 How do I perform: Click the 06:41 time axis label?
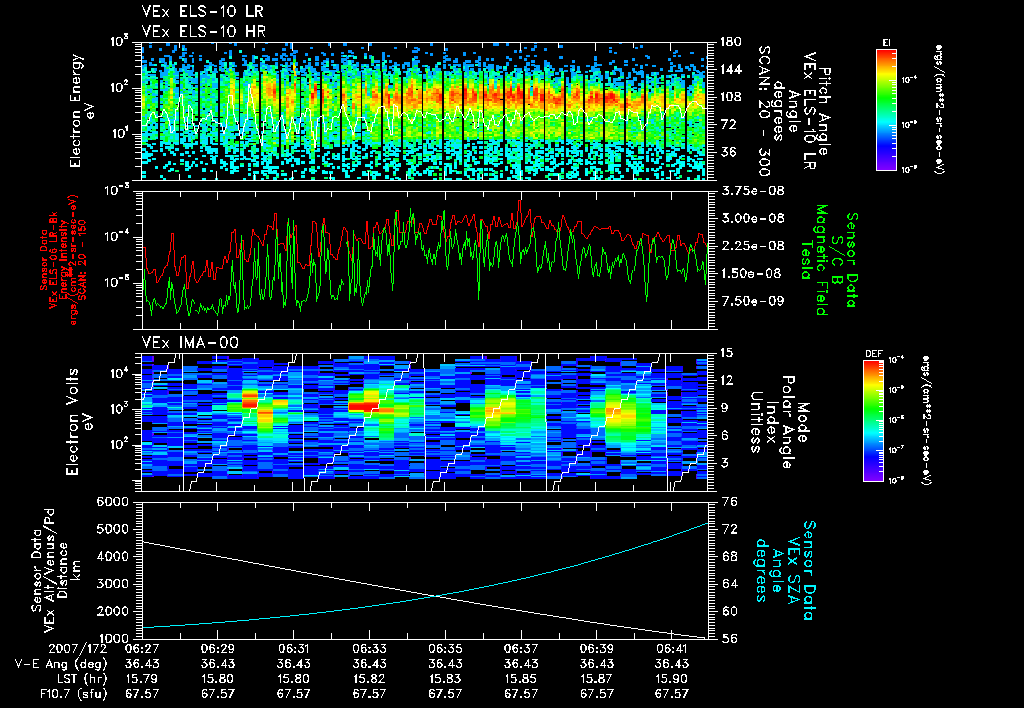point(672,649)
